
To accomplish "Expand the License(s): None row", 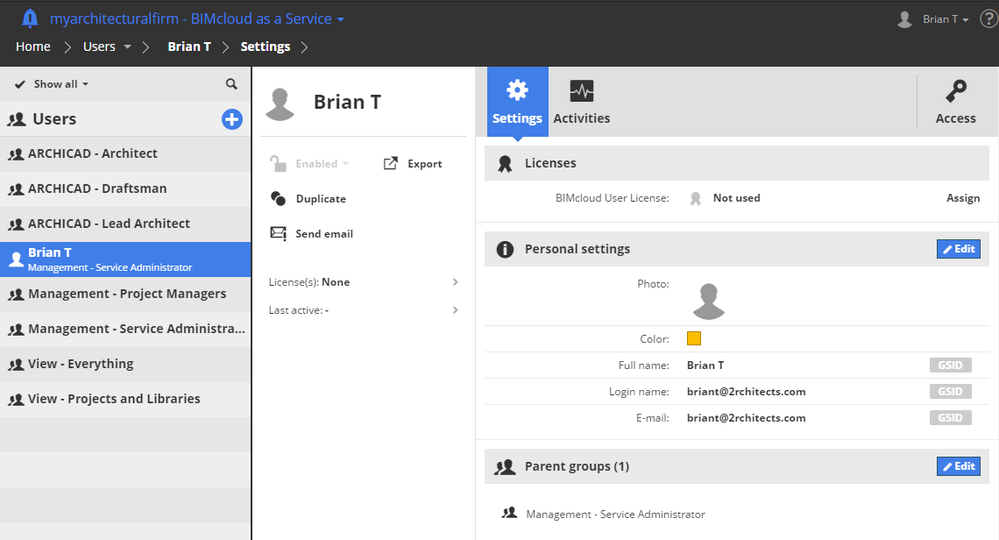I will point(363,282).
